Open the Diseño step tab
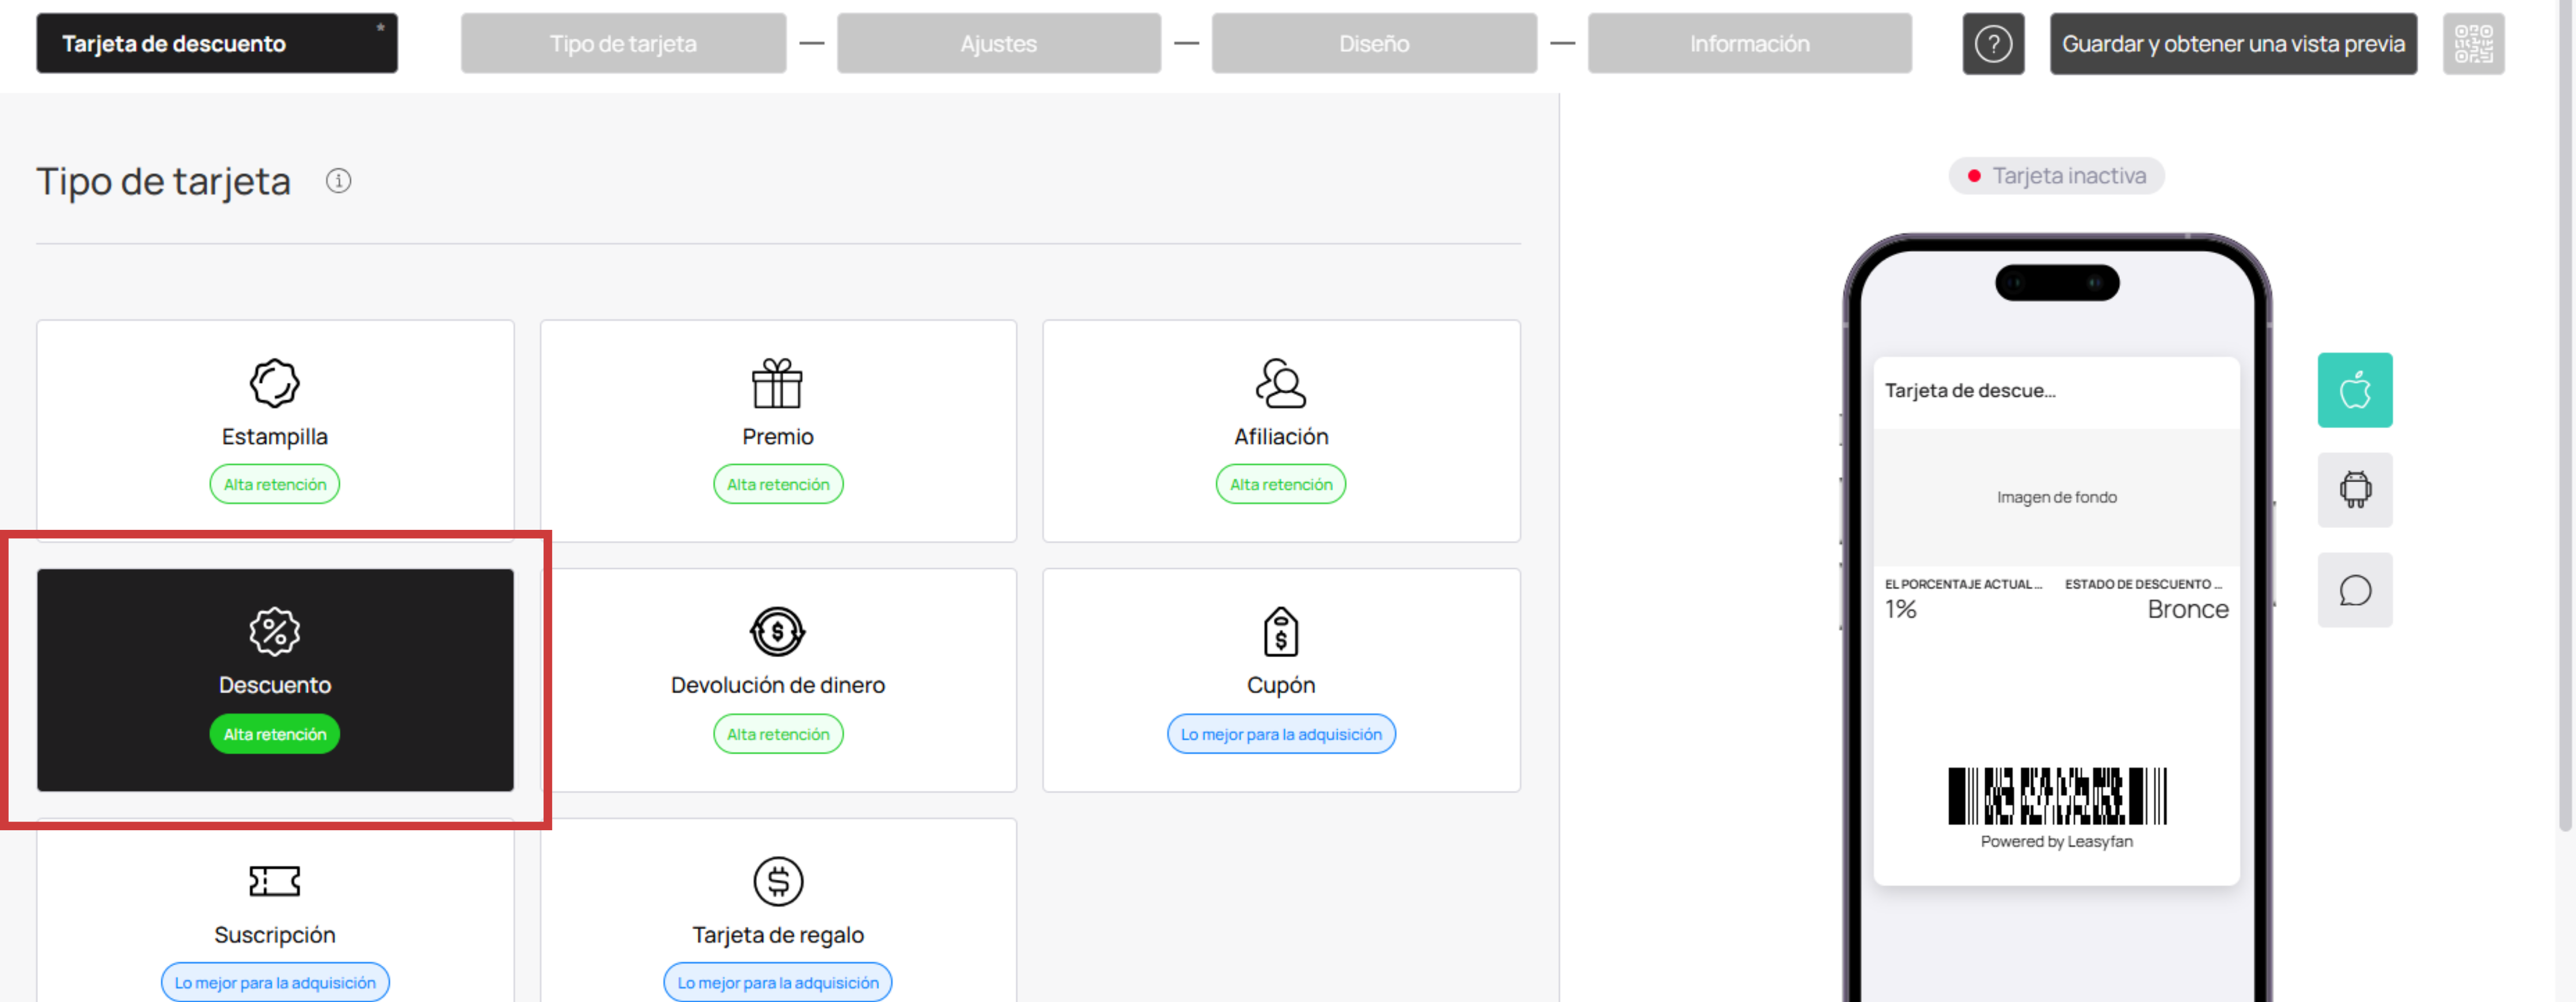The image size is (2576, 1002). pyautogui.click(x=1374, y=44)
